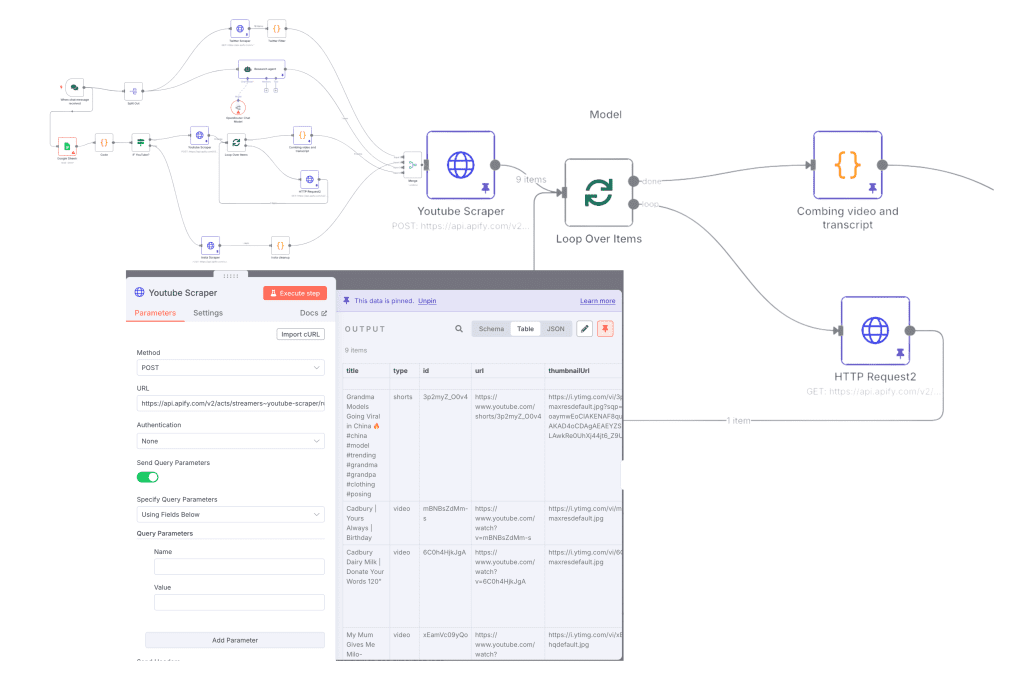Screen dimensions: 1024x675
Task: Click the red pin data button
Action: click(605, 329)
